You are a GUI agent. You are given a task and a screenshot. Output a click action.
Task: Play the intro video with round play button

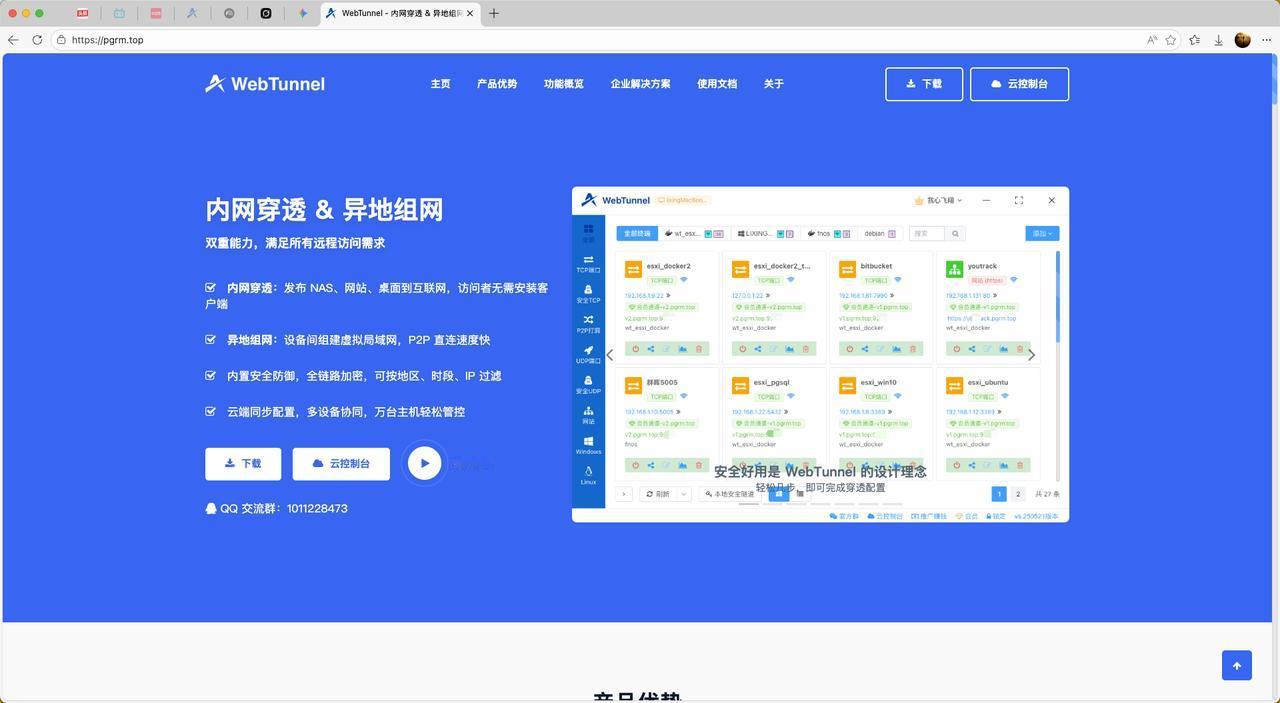click(x=424, y=463)
